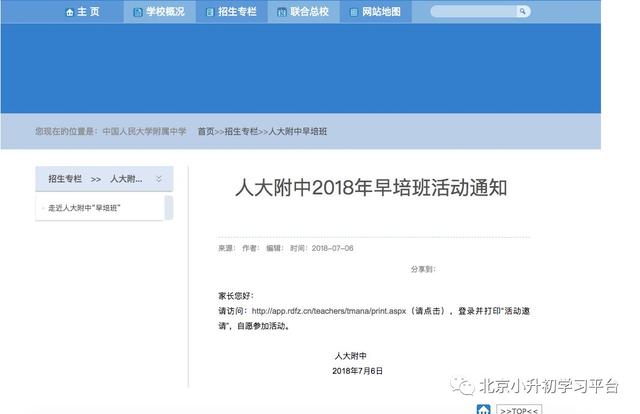Image resolution: width=640 pixels, height=414 pixels.
Task: Click the blue home icon at page bottom
Action: coord(482,409)
